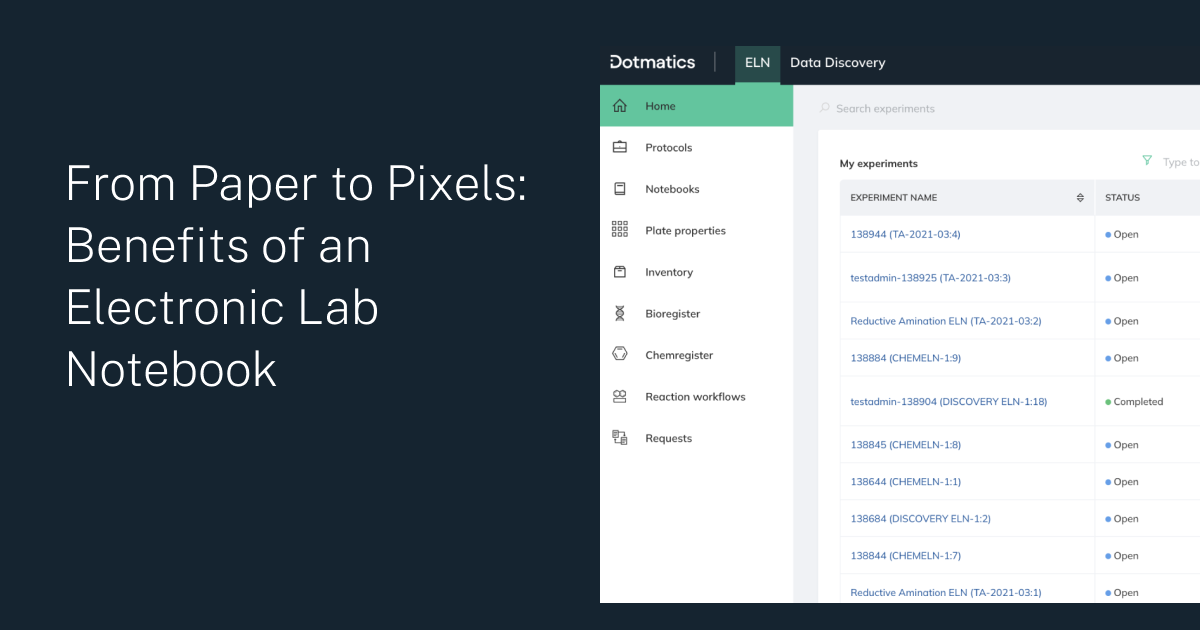Open Chemregister using its hexagon icon

pyautogui.click(x=620, y=354)
